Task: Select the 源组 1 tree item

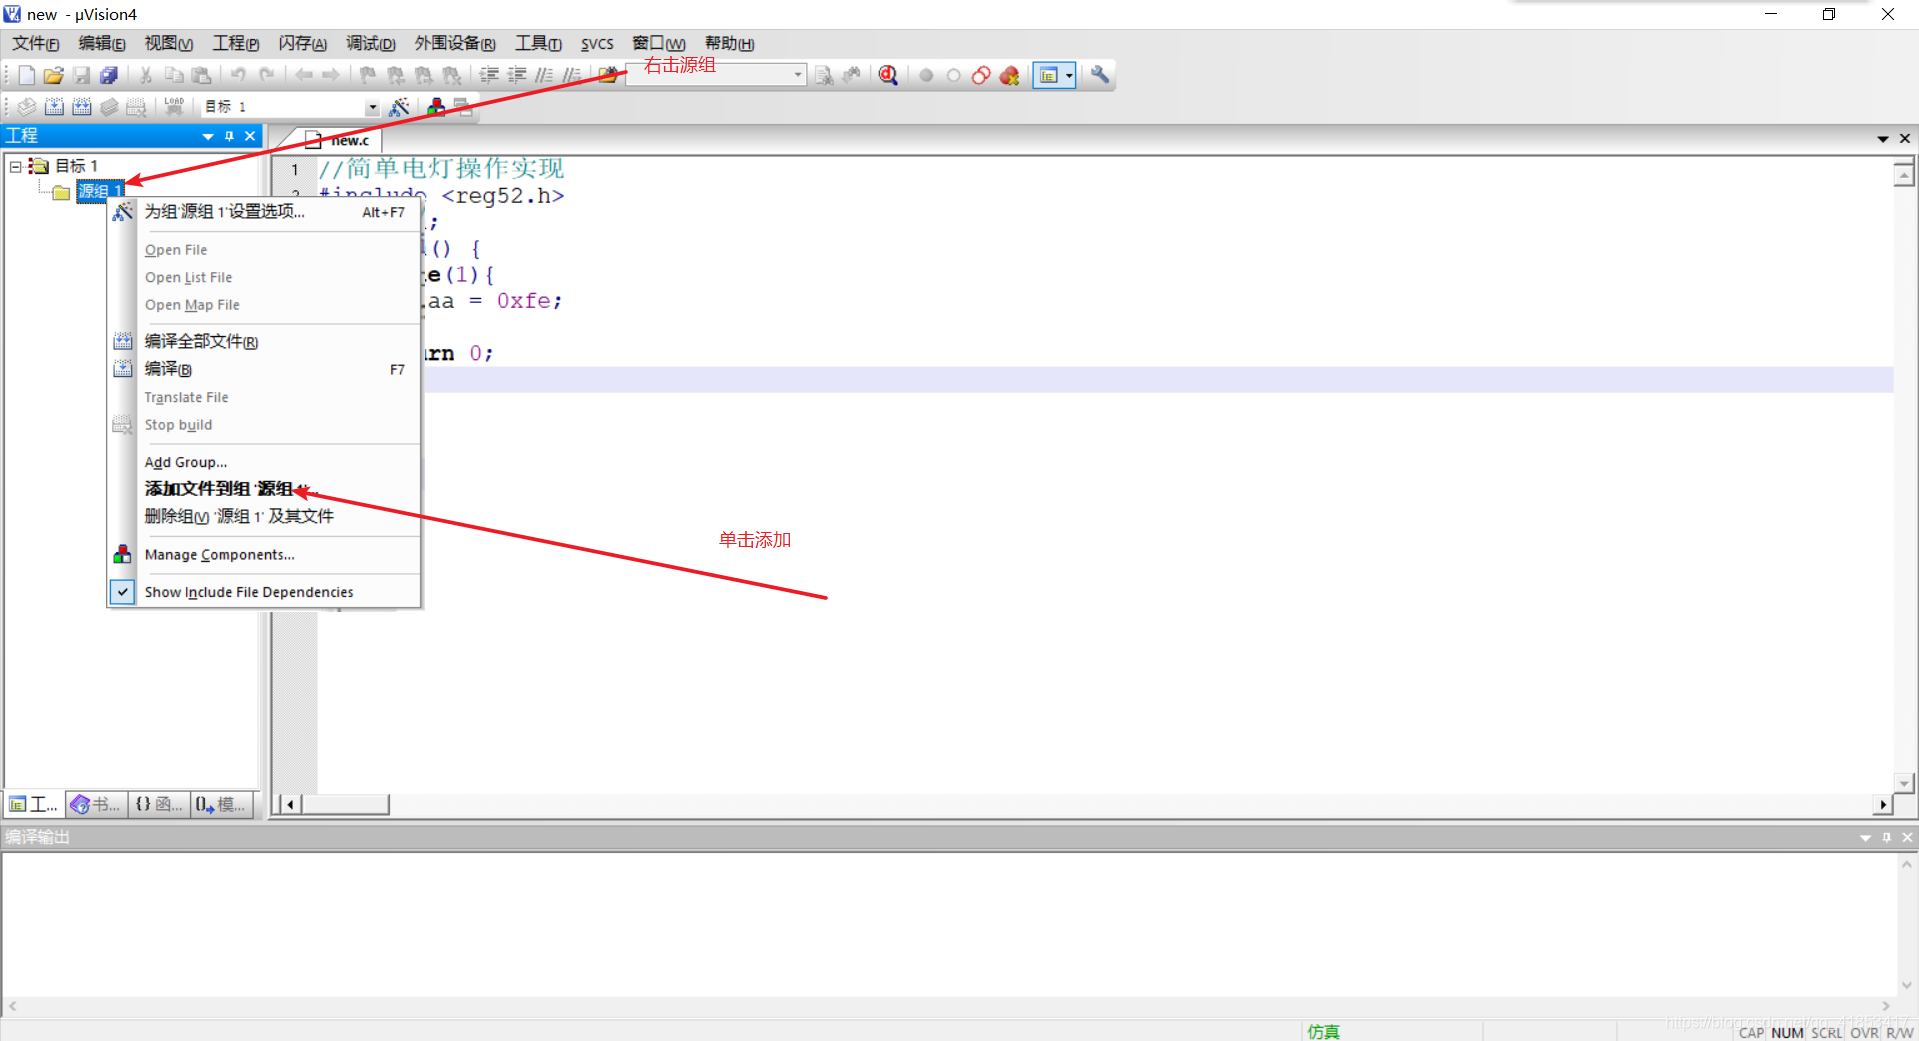Action: 100,191
